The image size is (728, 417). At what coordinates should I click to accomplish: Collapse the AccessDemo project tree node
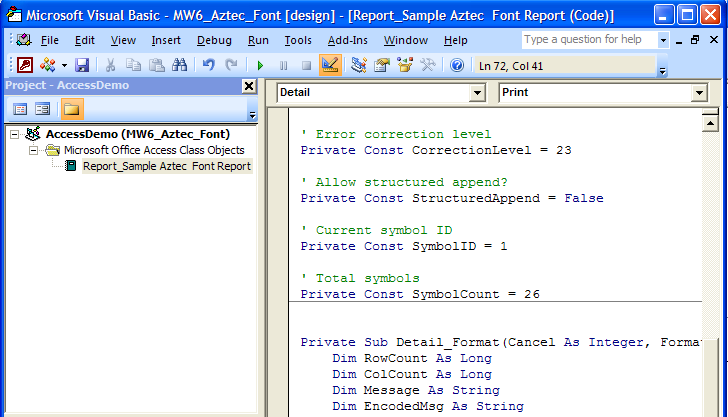[13, 134]
